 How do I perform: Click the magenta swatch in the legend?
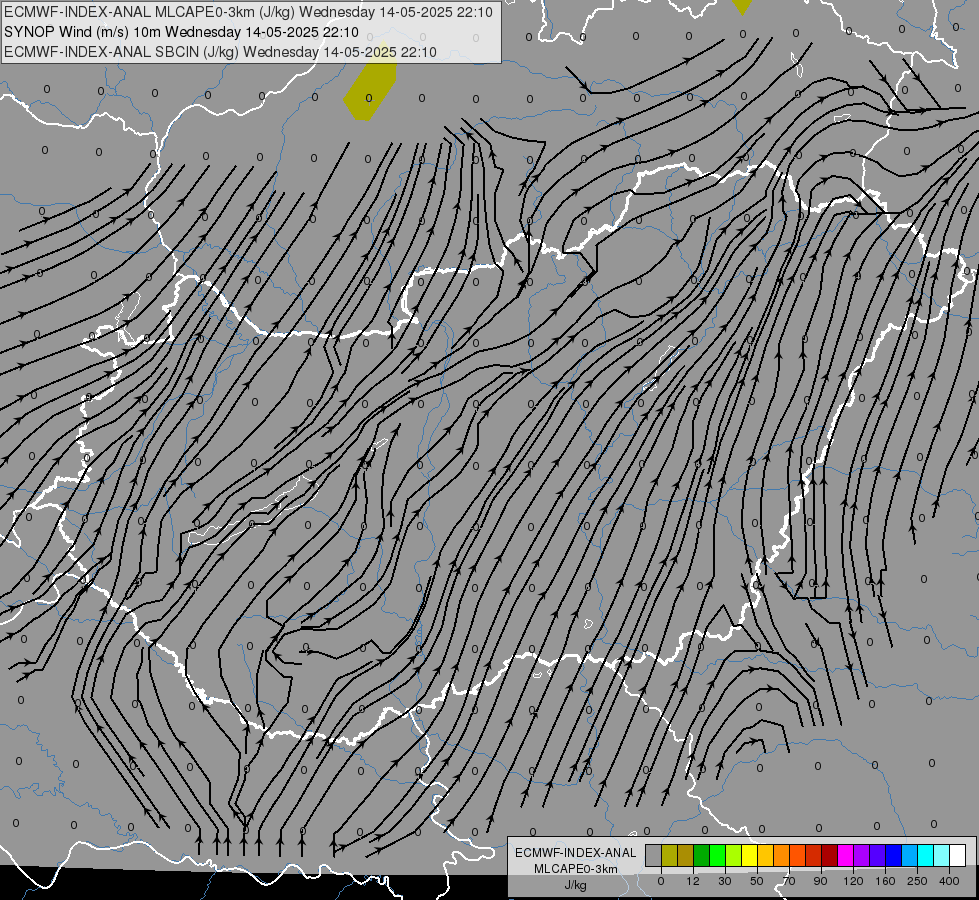(x=845, y=856)
